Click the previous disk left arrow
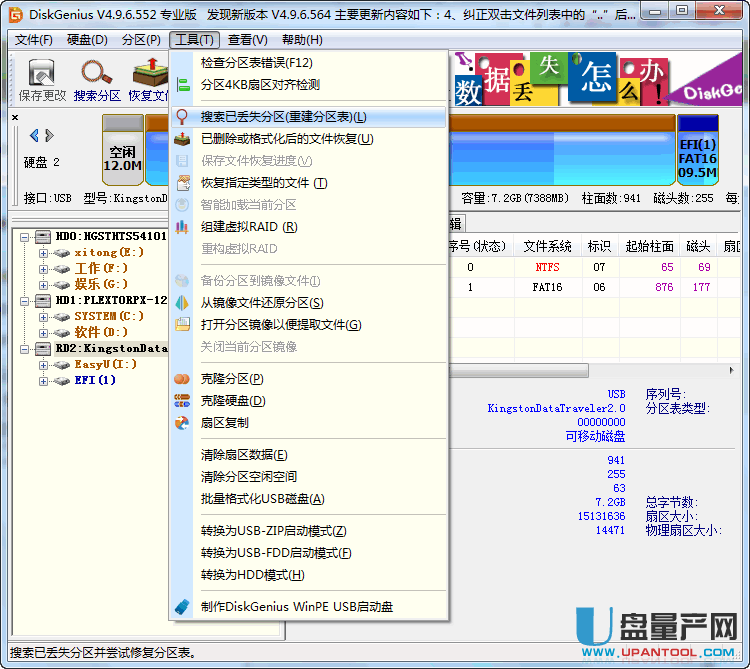This screenshot has height=669, width=750. point(34,136)
